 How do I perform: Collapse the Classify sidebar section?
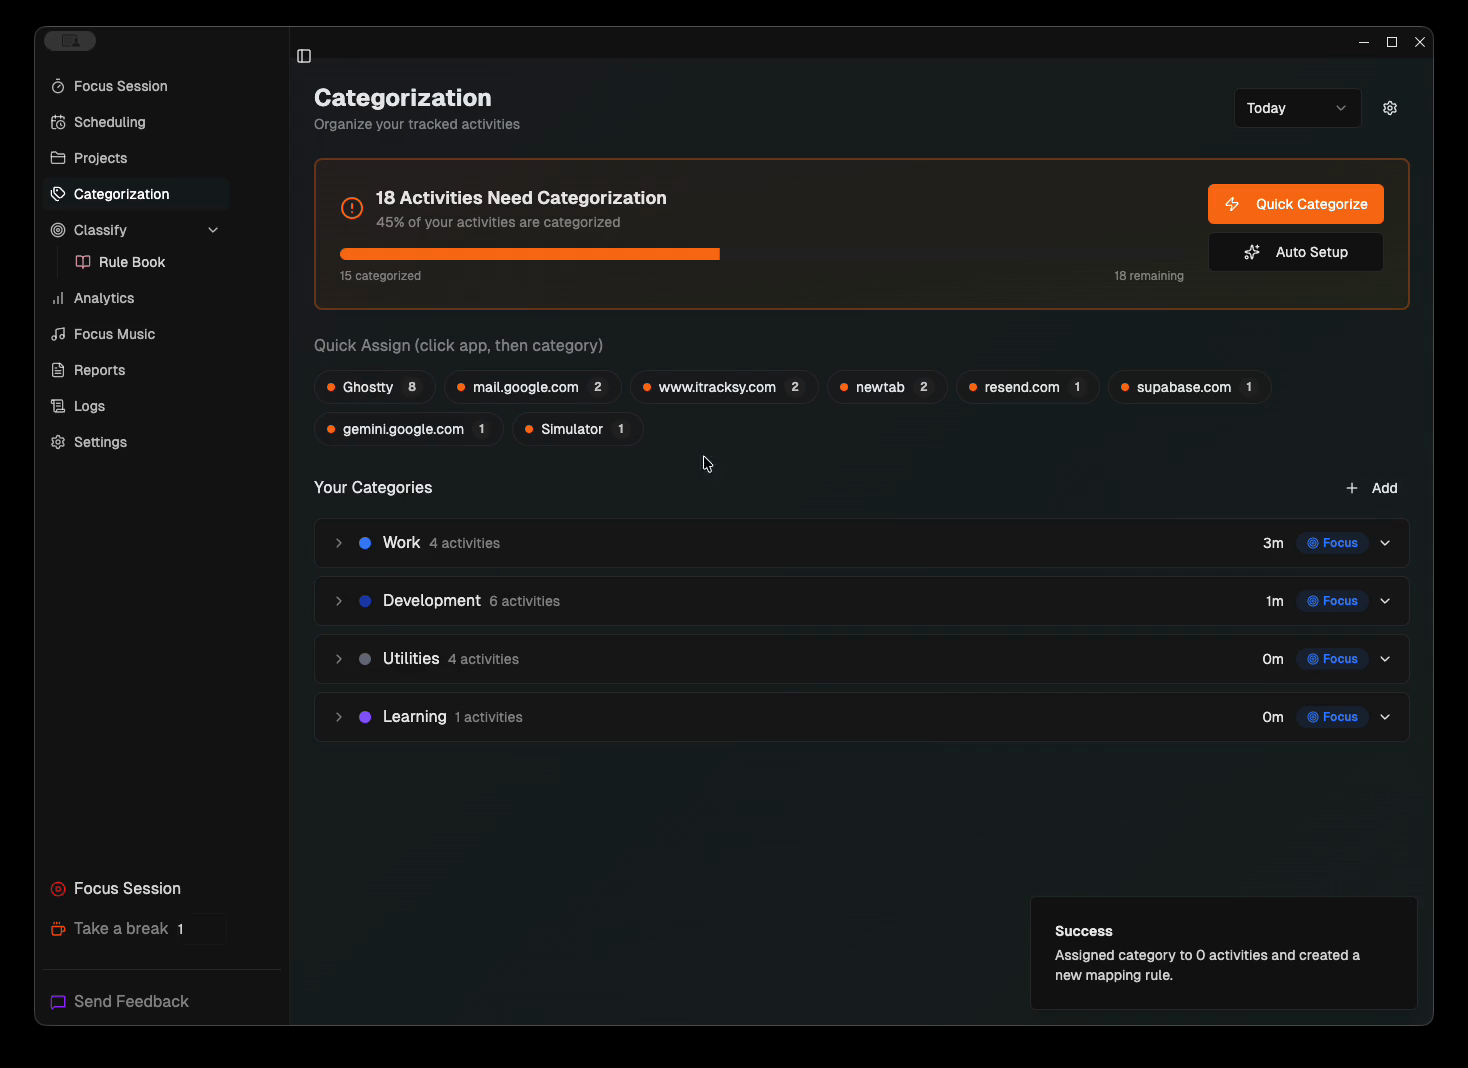pyautogui.click(x=213, y=230)
